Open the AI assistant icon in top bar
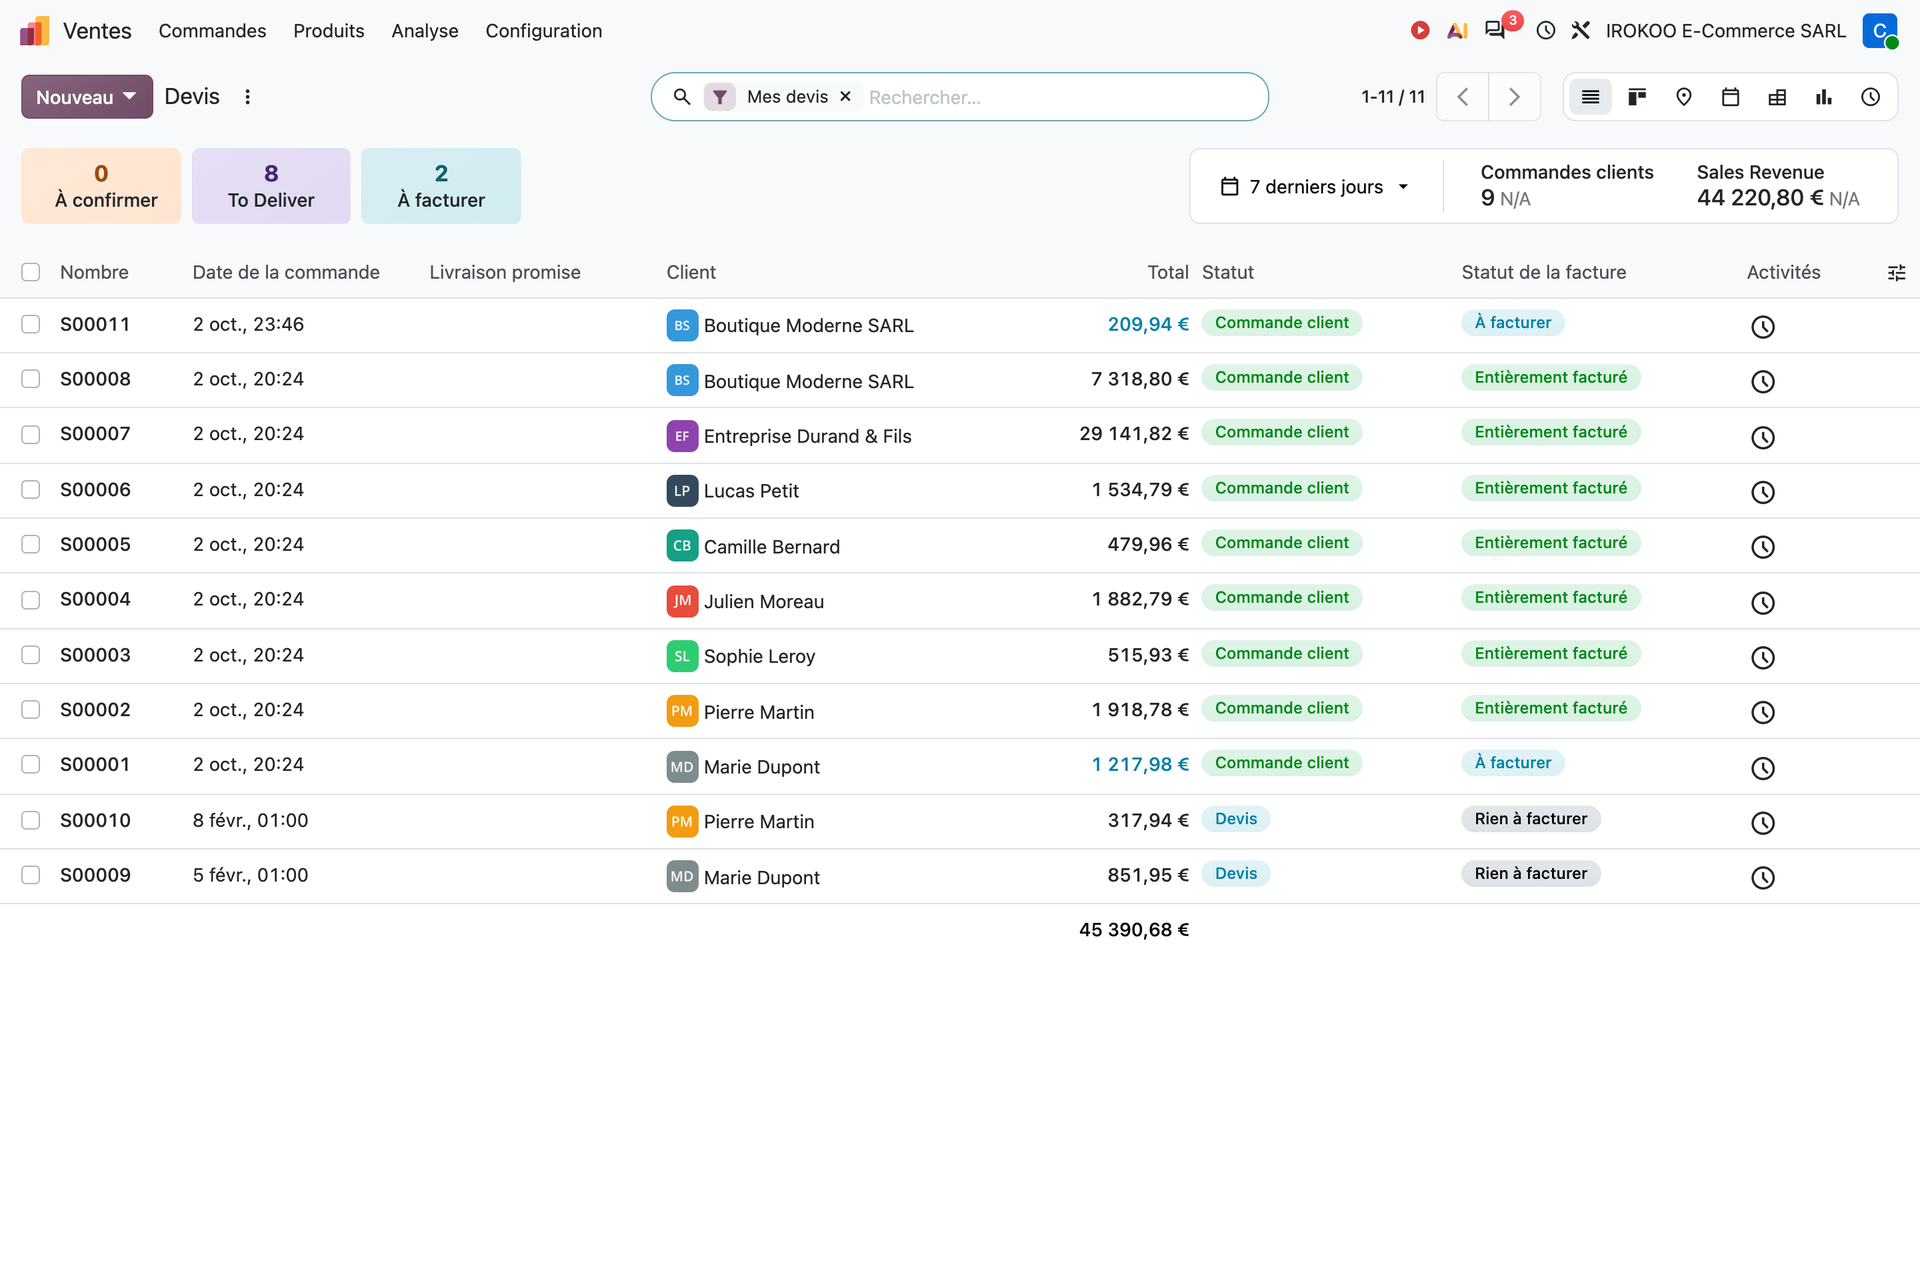 click(1457, 31)
